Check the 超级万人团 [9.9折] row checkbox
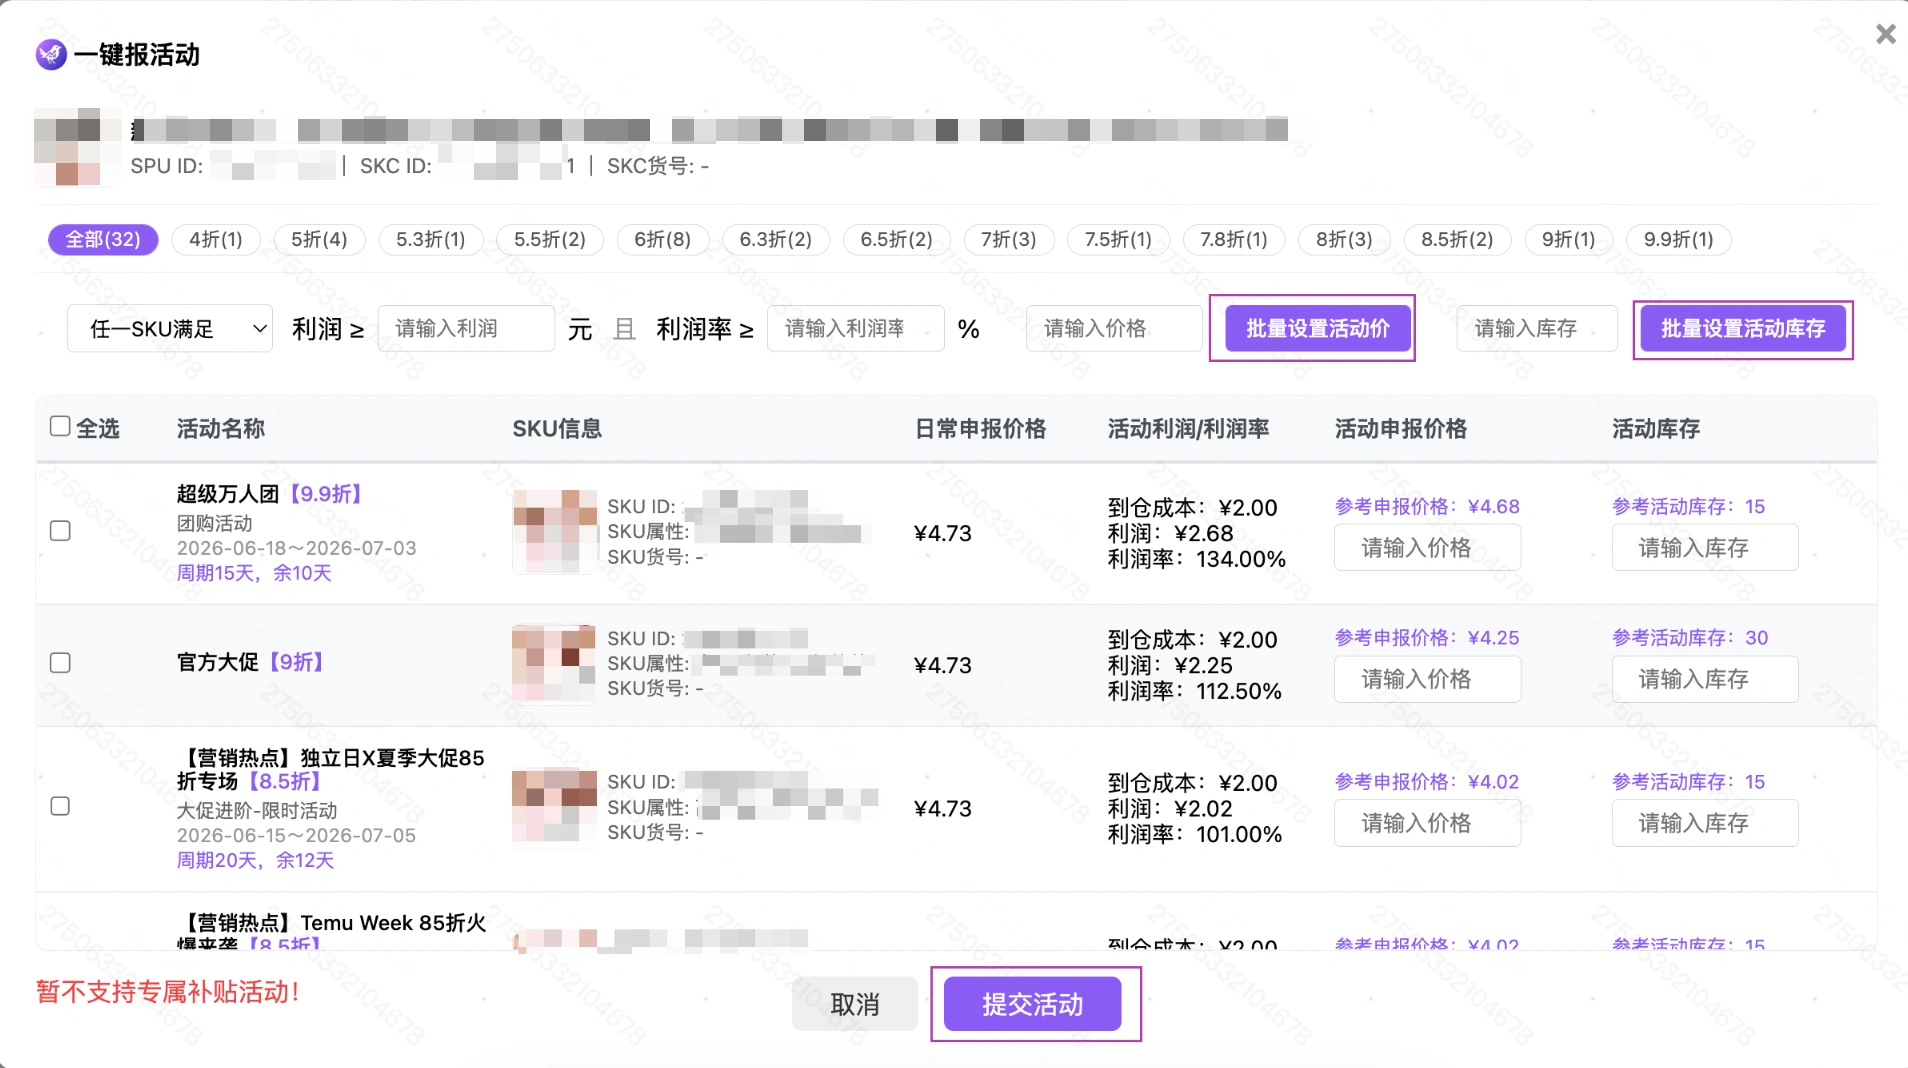This screenshot has height=1068, width=1908. tap(60, 531)
